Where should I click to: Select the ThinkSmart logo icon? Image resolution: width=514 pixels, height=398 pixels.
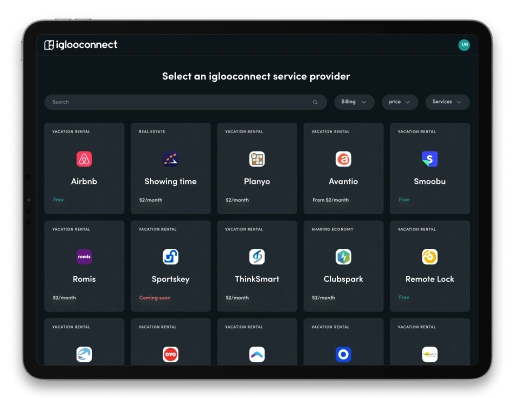[x=257, y=257]
